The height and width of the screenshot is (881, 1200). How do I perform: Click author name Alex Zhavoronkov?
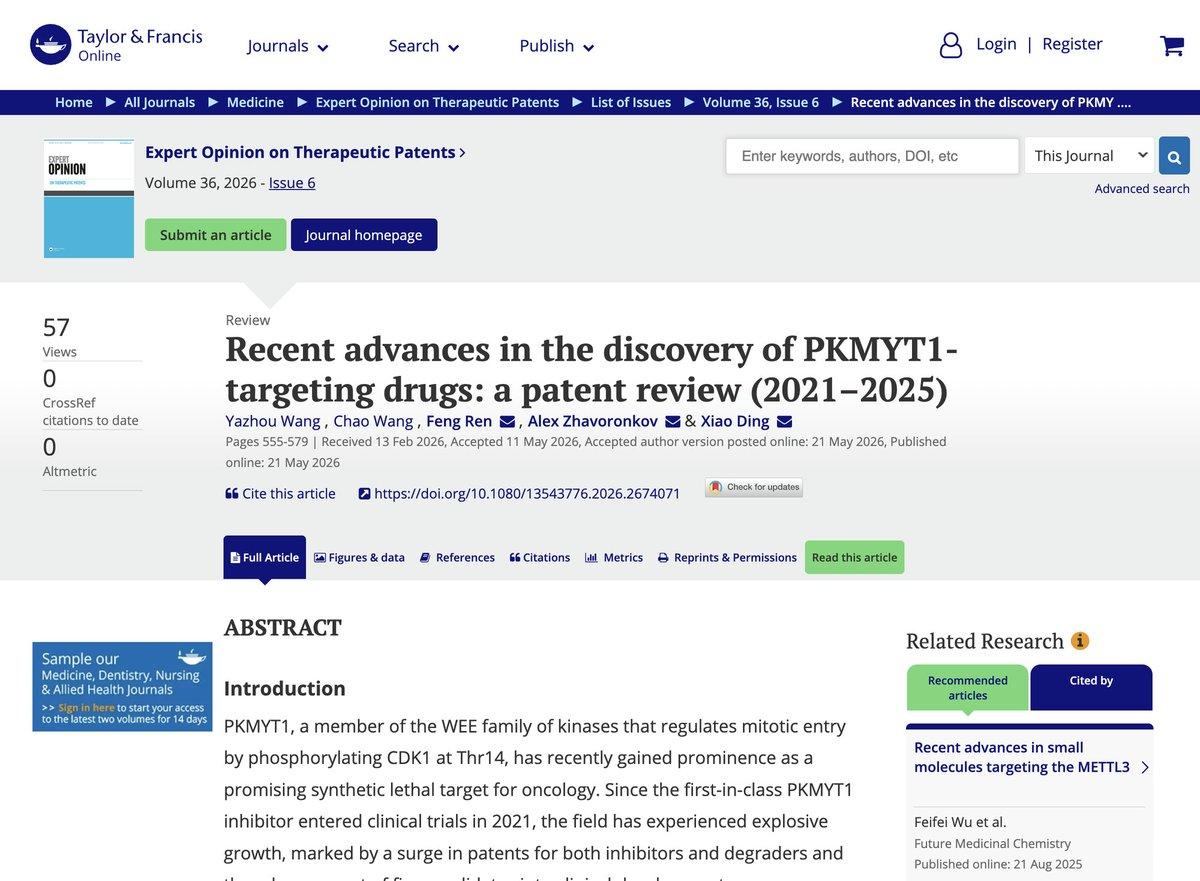point(593,421)
